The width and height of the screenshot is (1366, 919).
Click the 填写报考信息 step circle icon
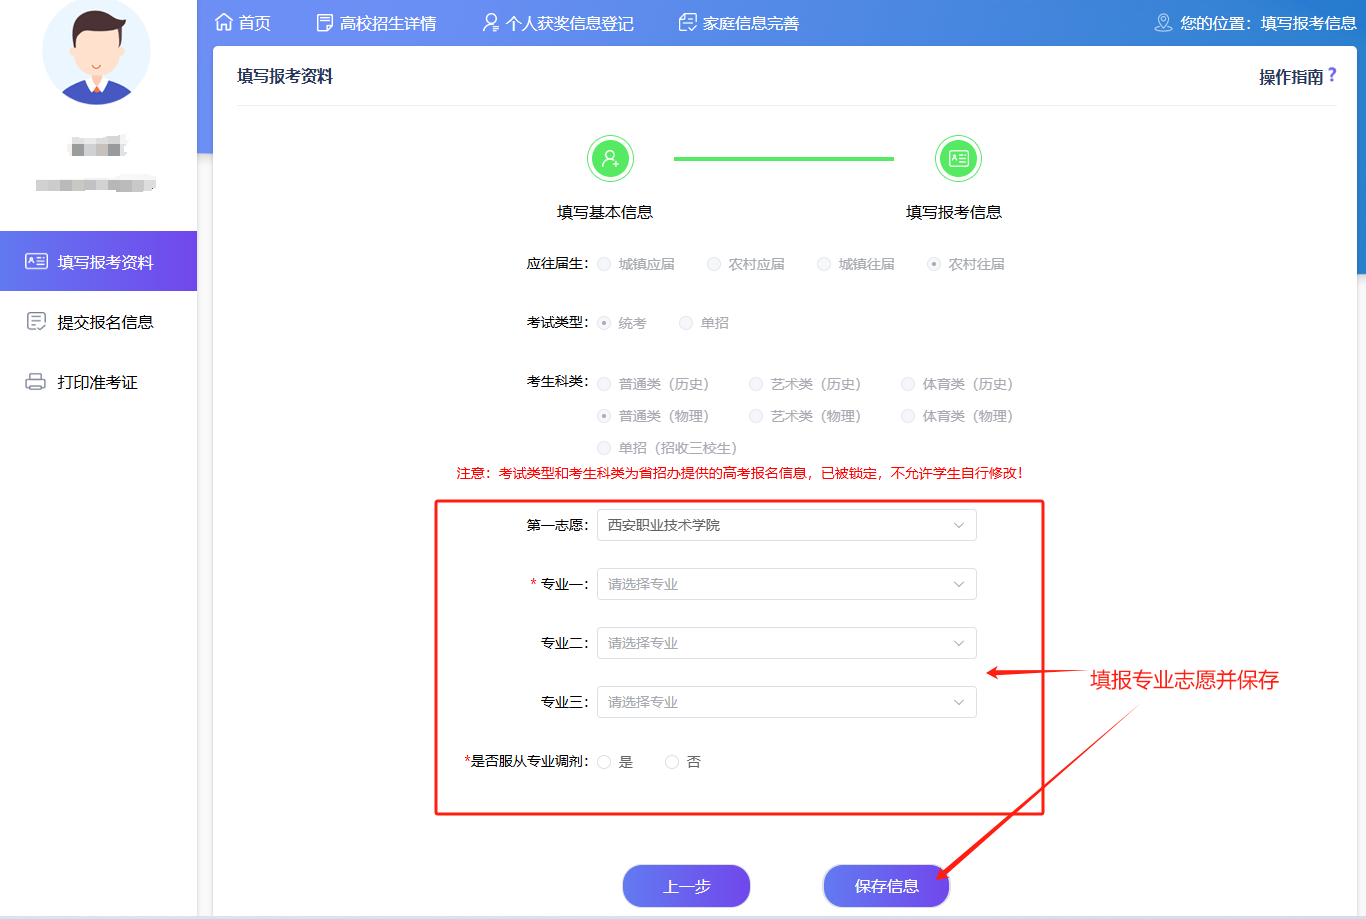pos(958,159)
